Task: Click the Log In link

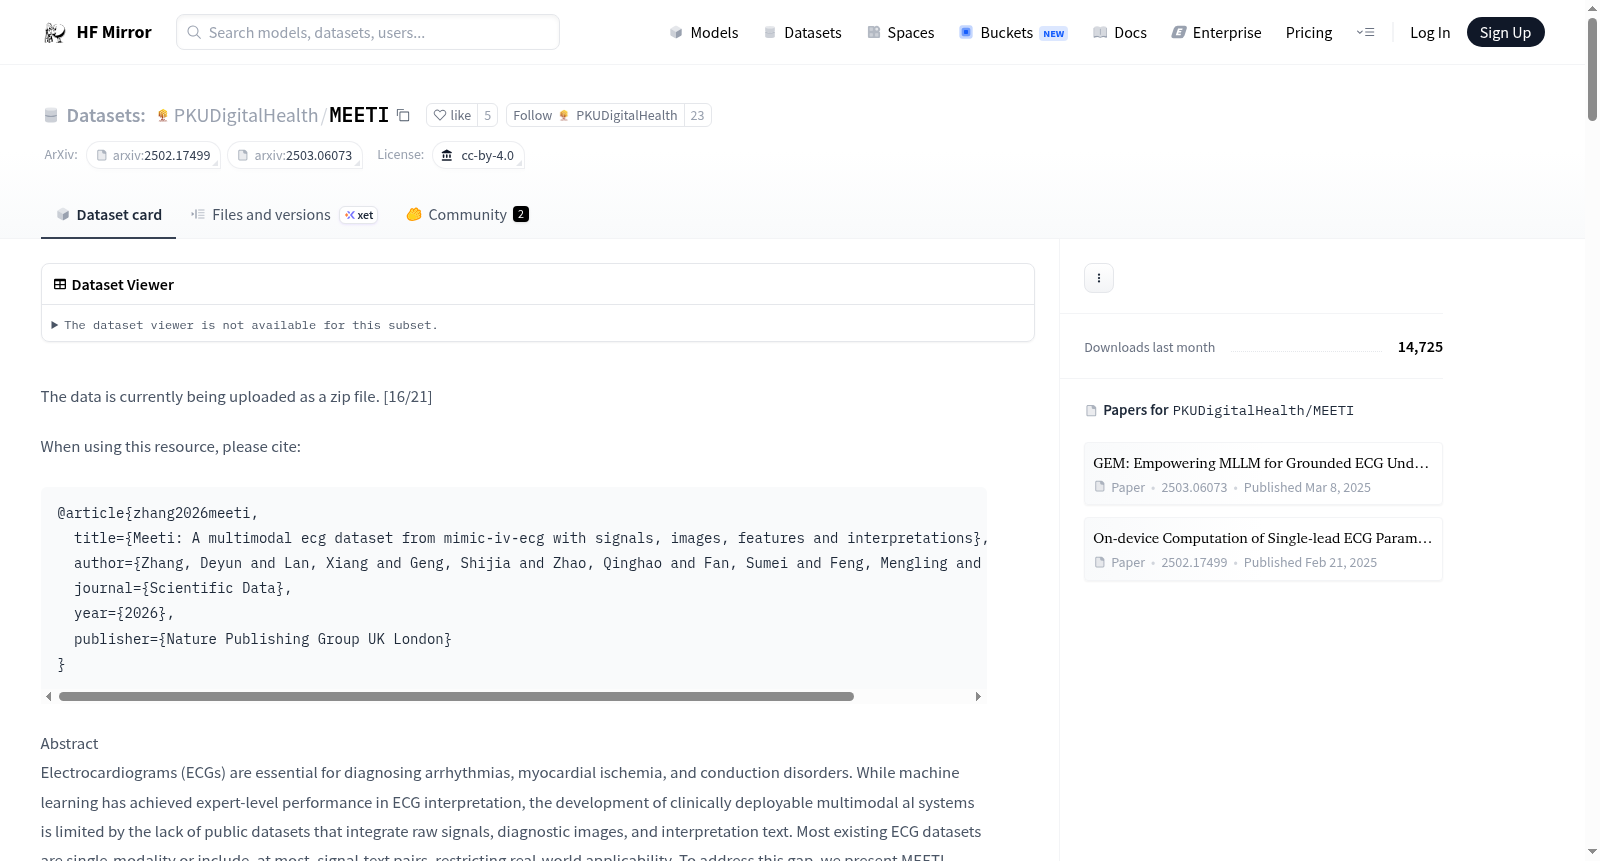Action: click(1430, 33)
